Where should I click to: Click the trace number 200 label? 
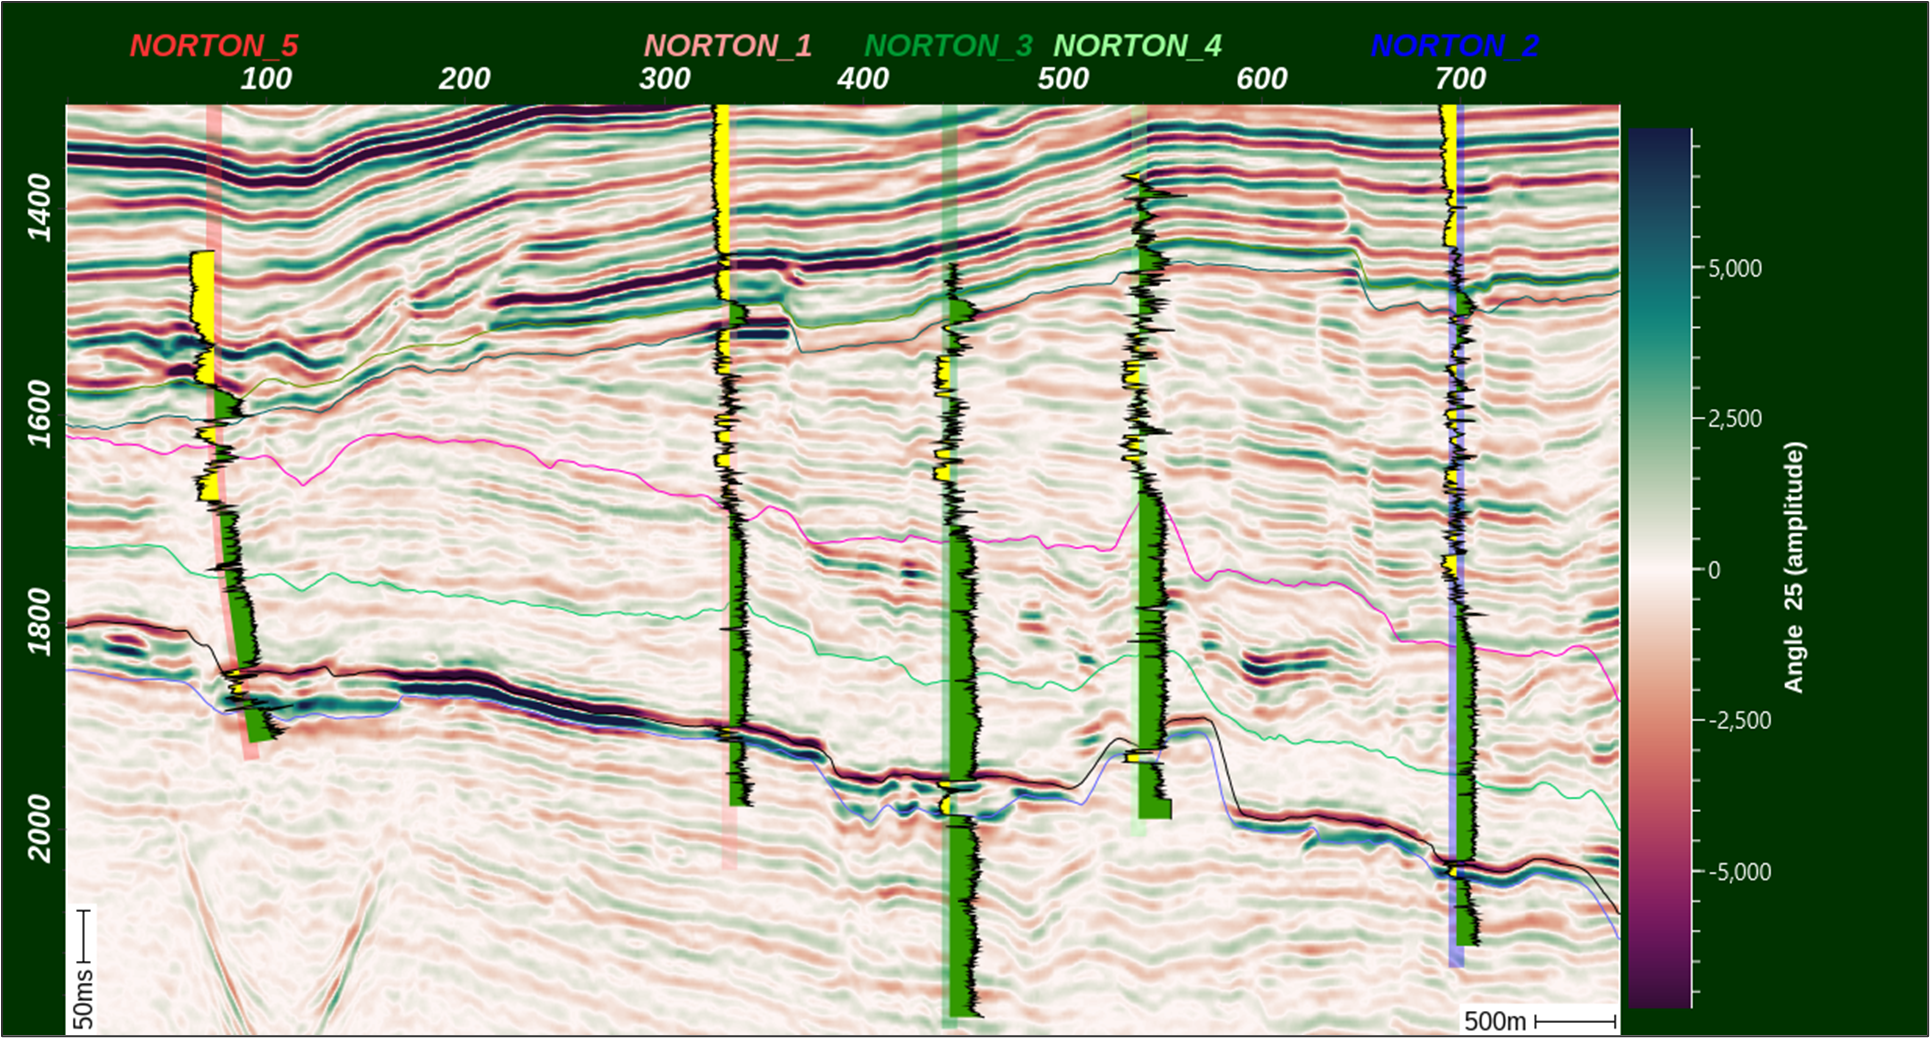(465, 79)
